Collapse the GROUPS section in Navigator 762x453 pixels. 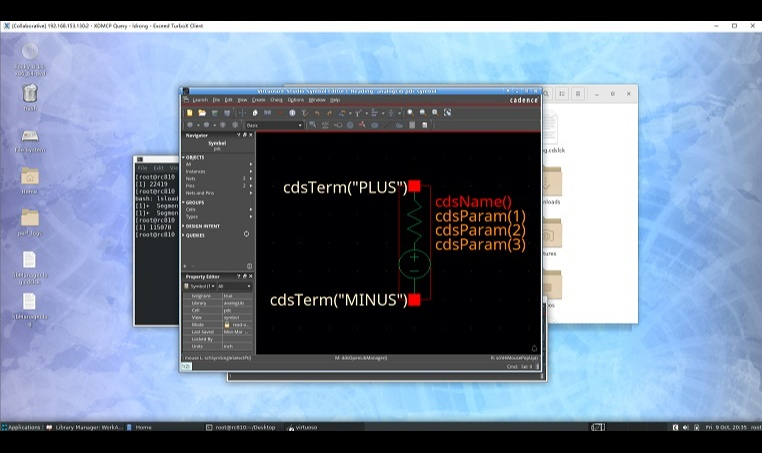[x=184, y=202]
